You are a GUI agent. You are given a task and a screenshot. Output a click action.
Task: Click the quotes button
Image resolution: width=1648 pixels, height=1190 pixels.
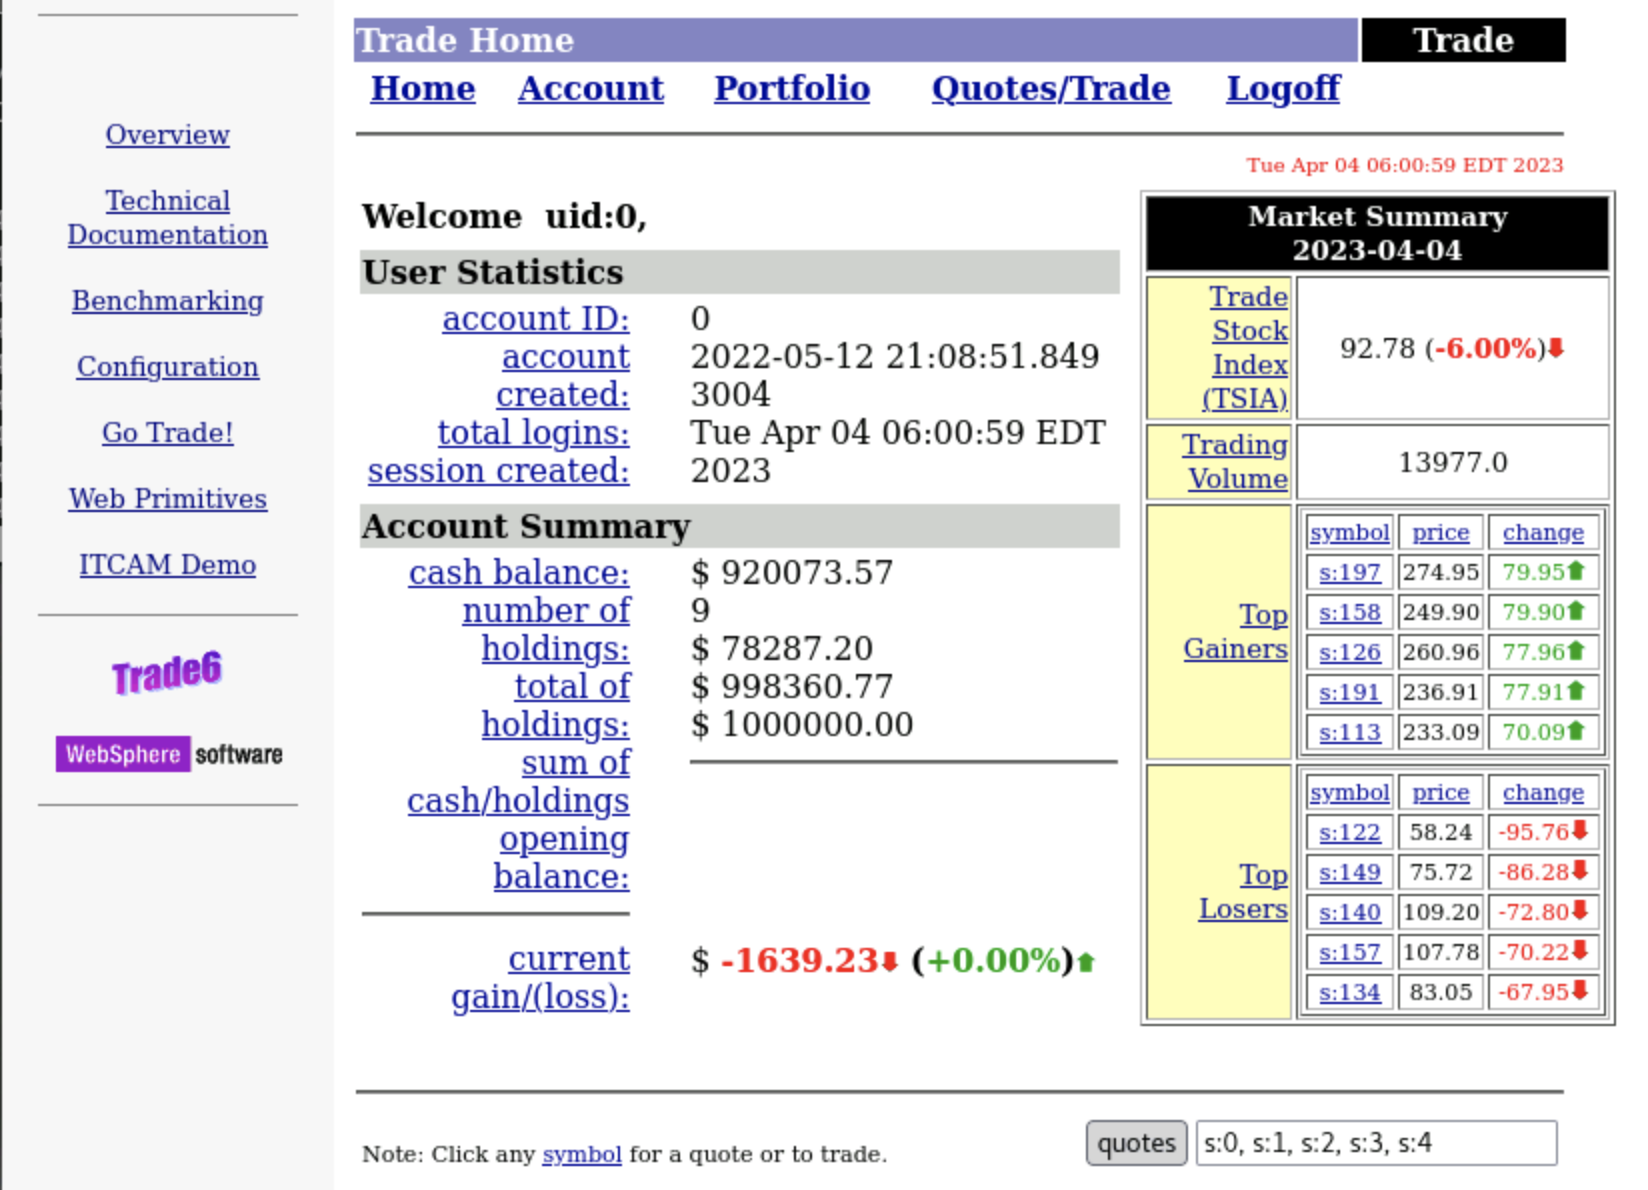[1137, 1143]
